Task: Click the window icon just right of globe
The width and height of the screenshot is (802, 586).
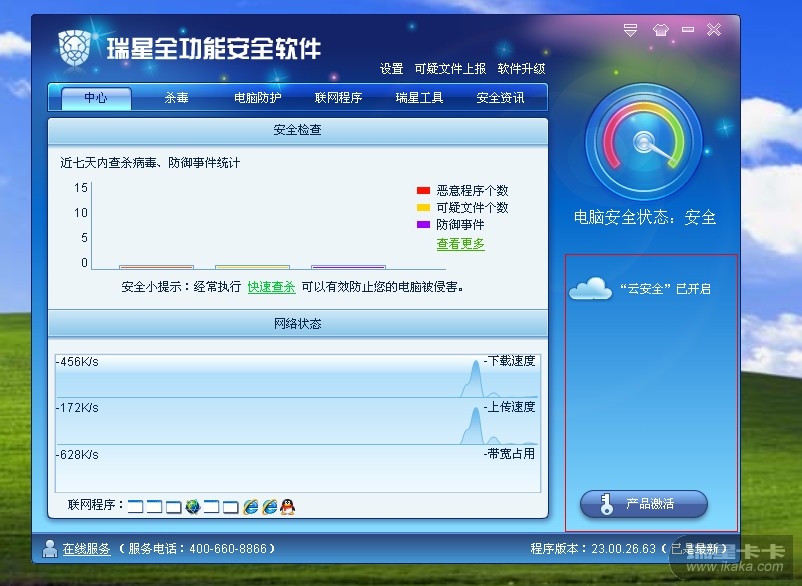Action: pos(211,507)
